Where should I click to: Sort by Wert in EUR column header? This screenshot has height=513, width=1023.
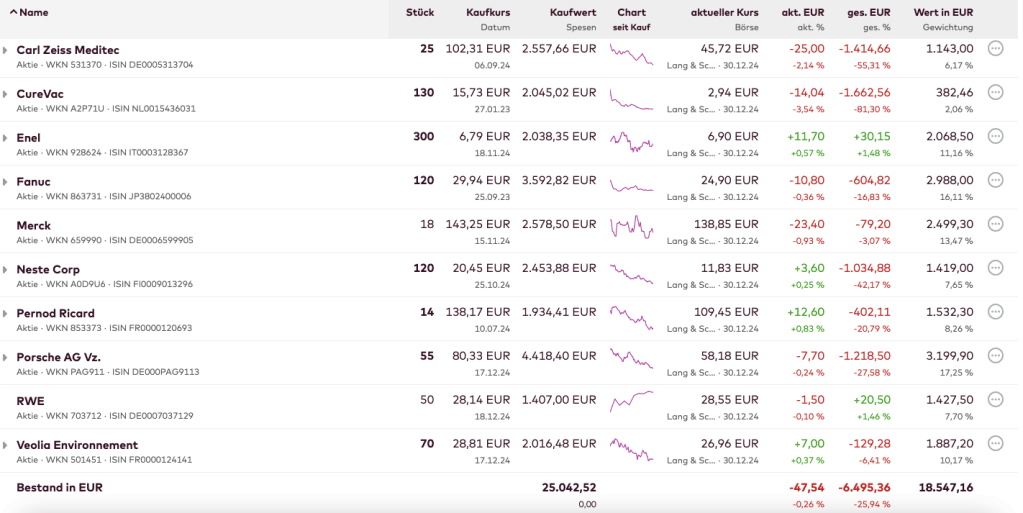943,12
